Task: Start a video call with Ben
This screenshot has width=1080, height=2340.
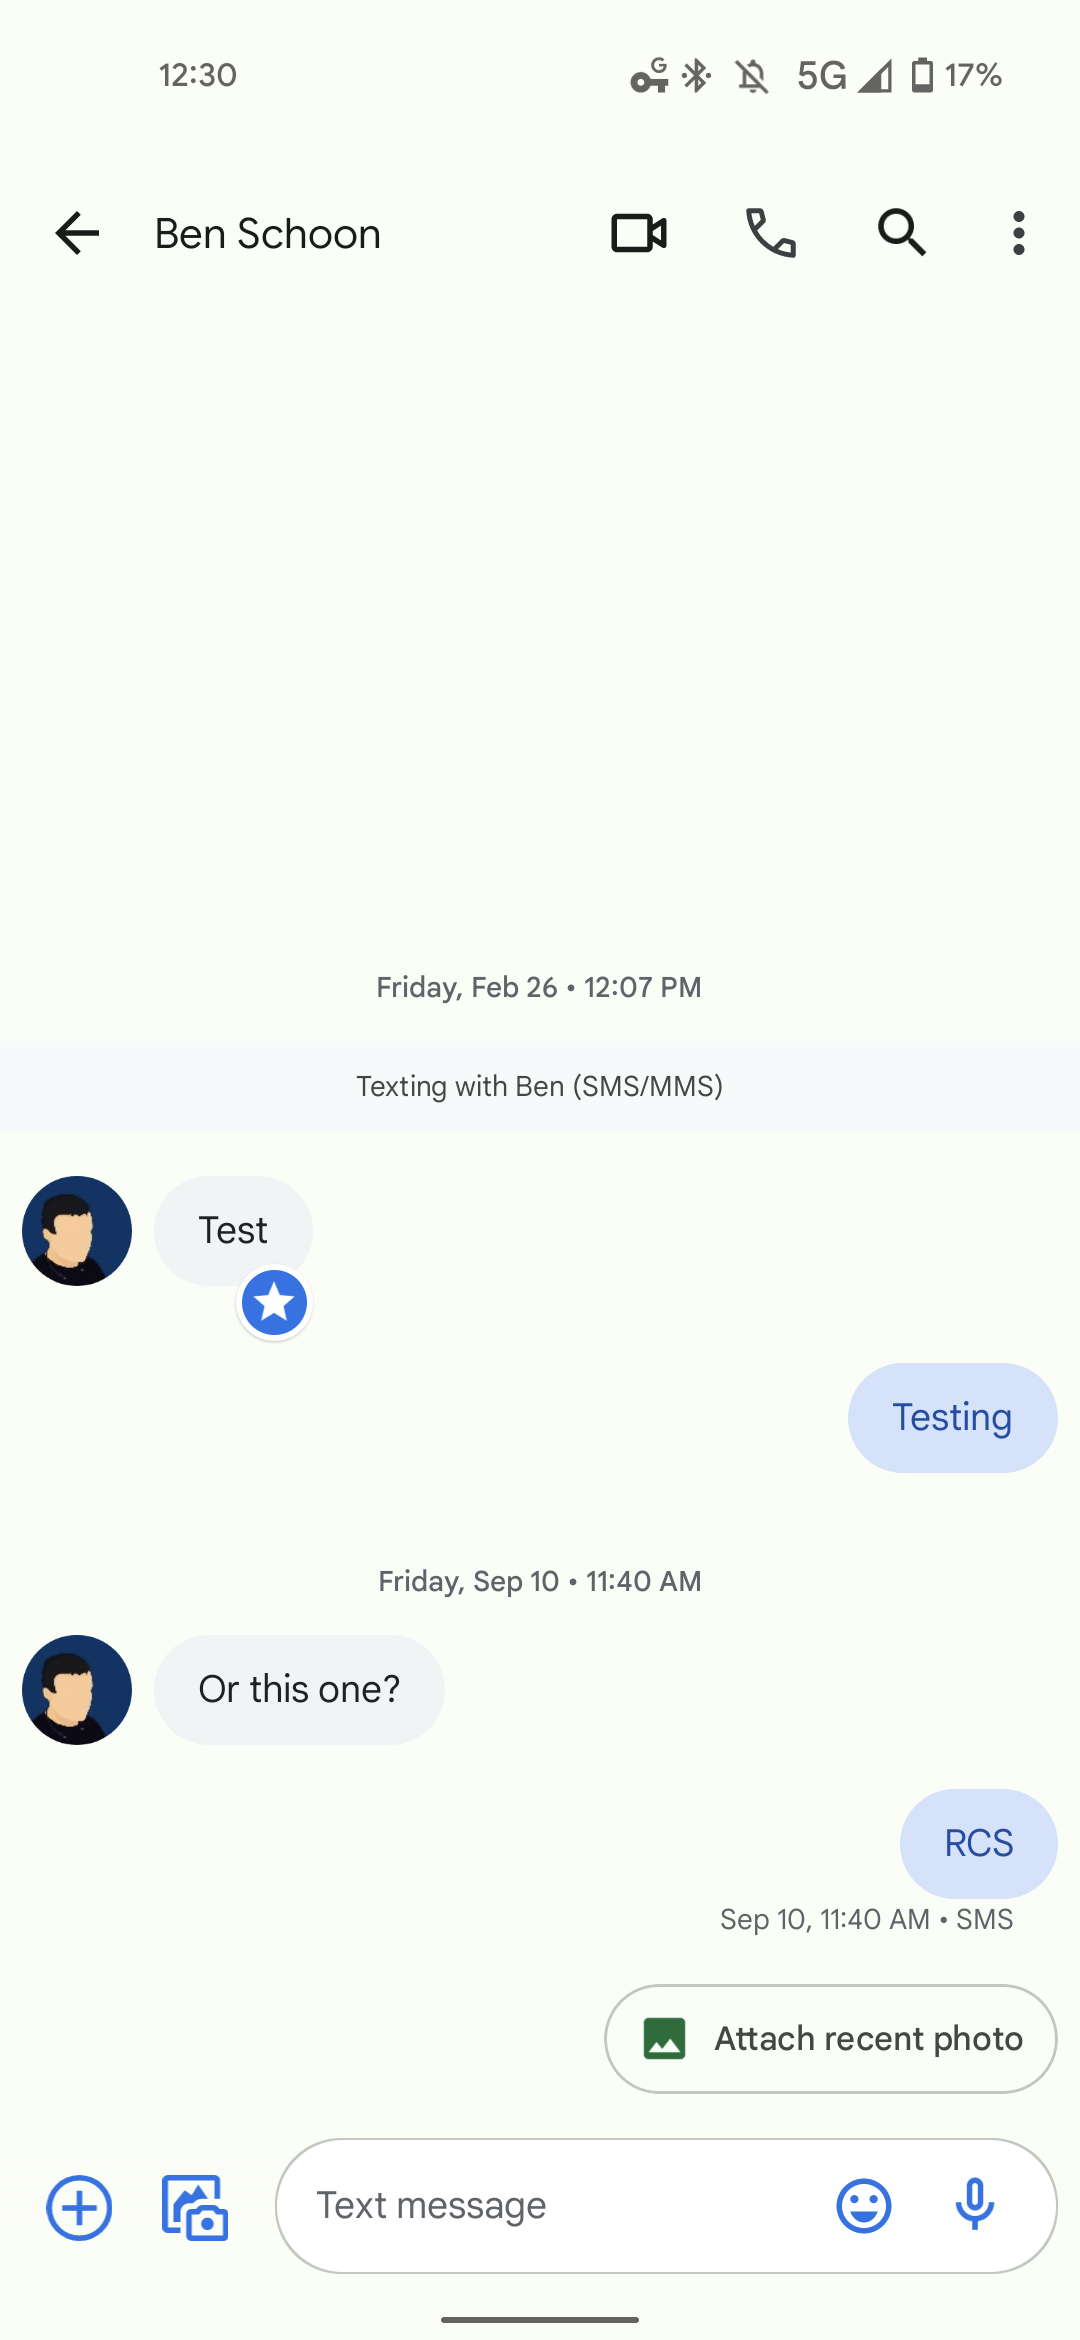Action: (639, 234)
